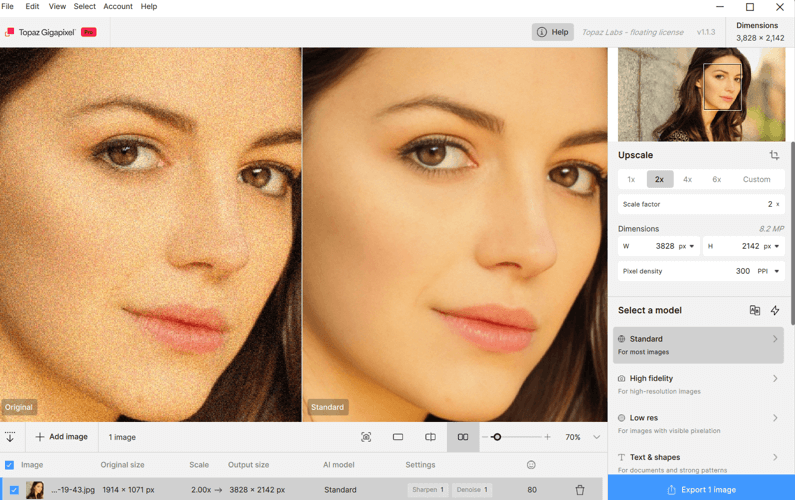The height and width of the screenshot is (500, 795).
Task: Click the zoom slider handle
Action: (x=497, y=437)
